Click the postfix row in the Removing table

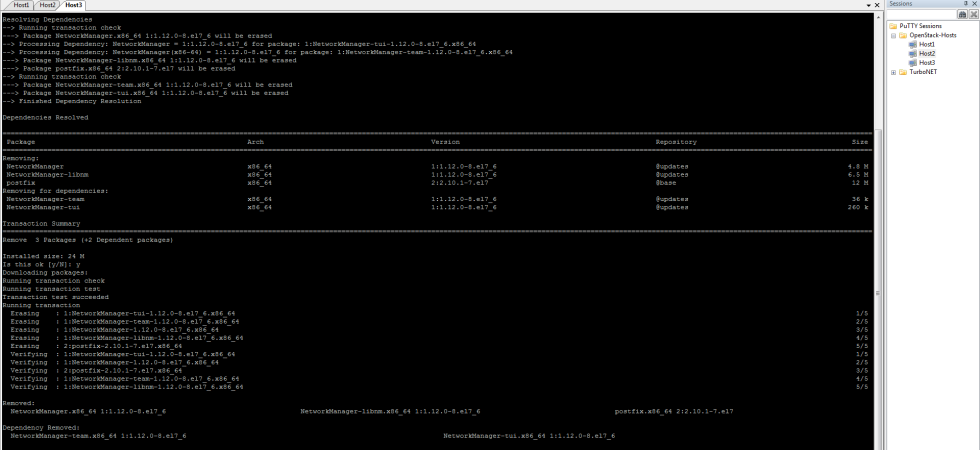click(x=437, y=183)
